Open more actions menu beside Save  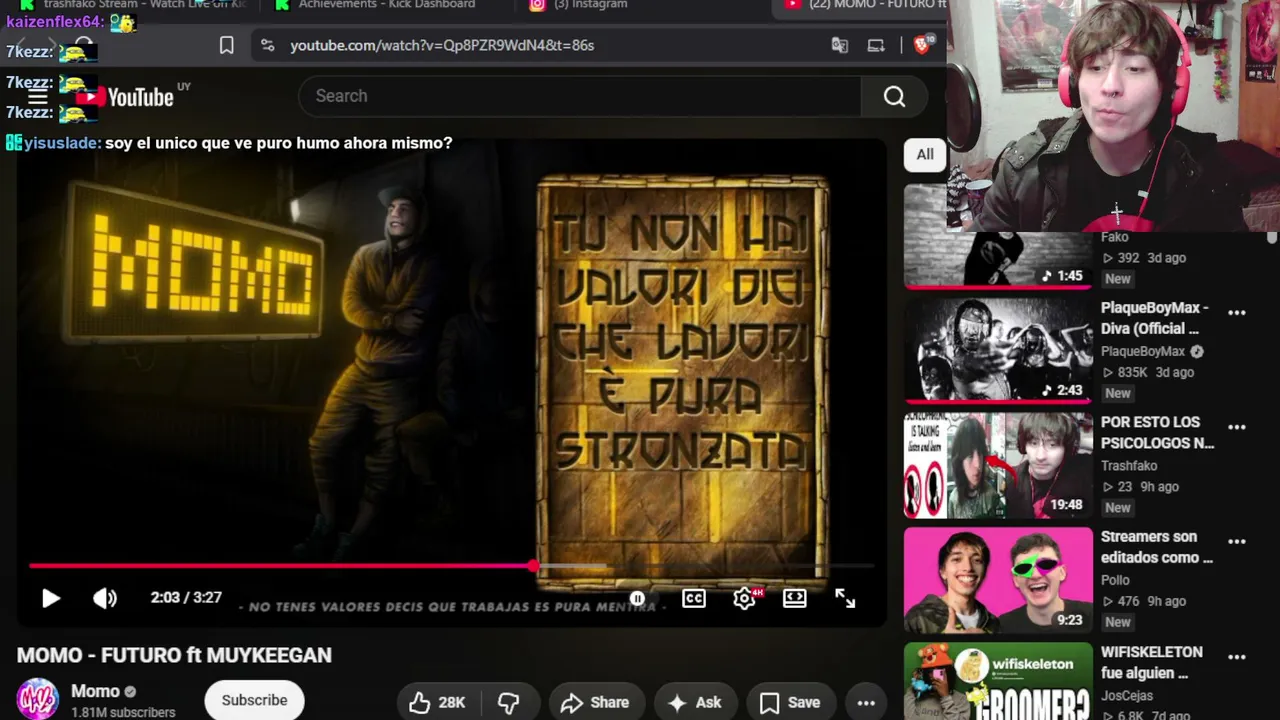click(x=866, y=702)
